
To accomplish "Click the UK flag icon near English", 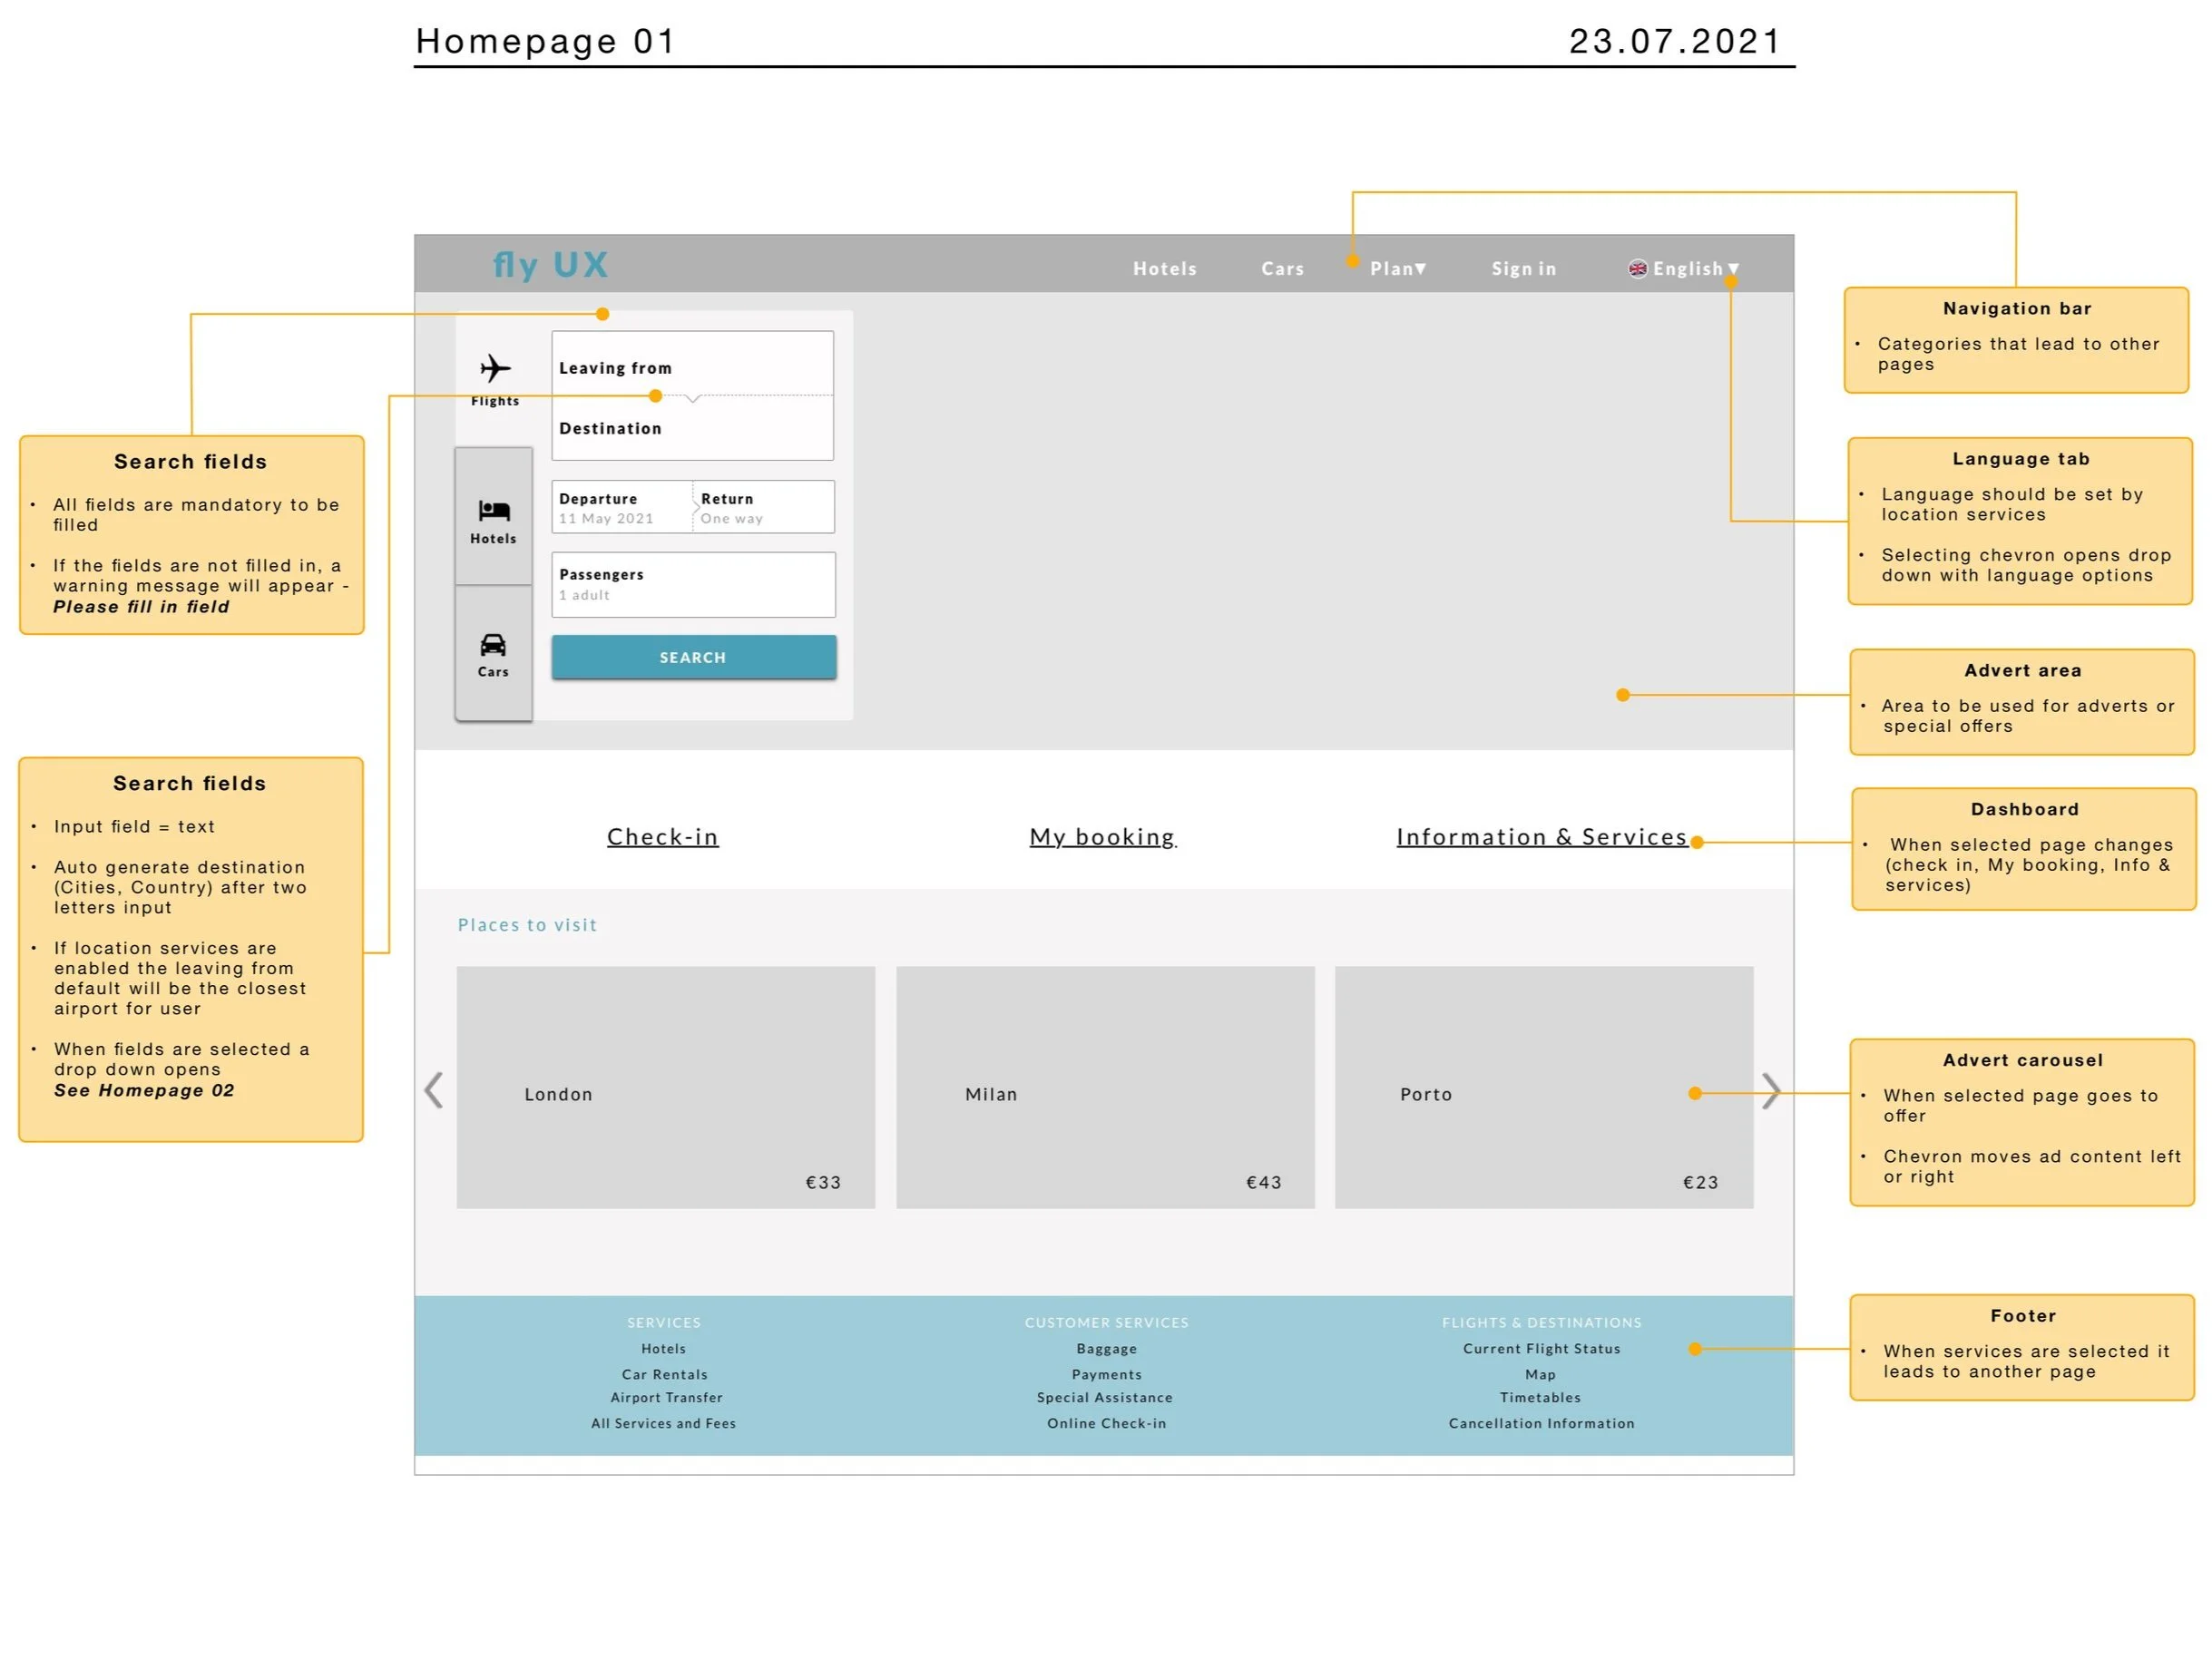I will tap(1637, 268).
